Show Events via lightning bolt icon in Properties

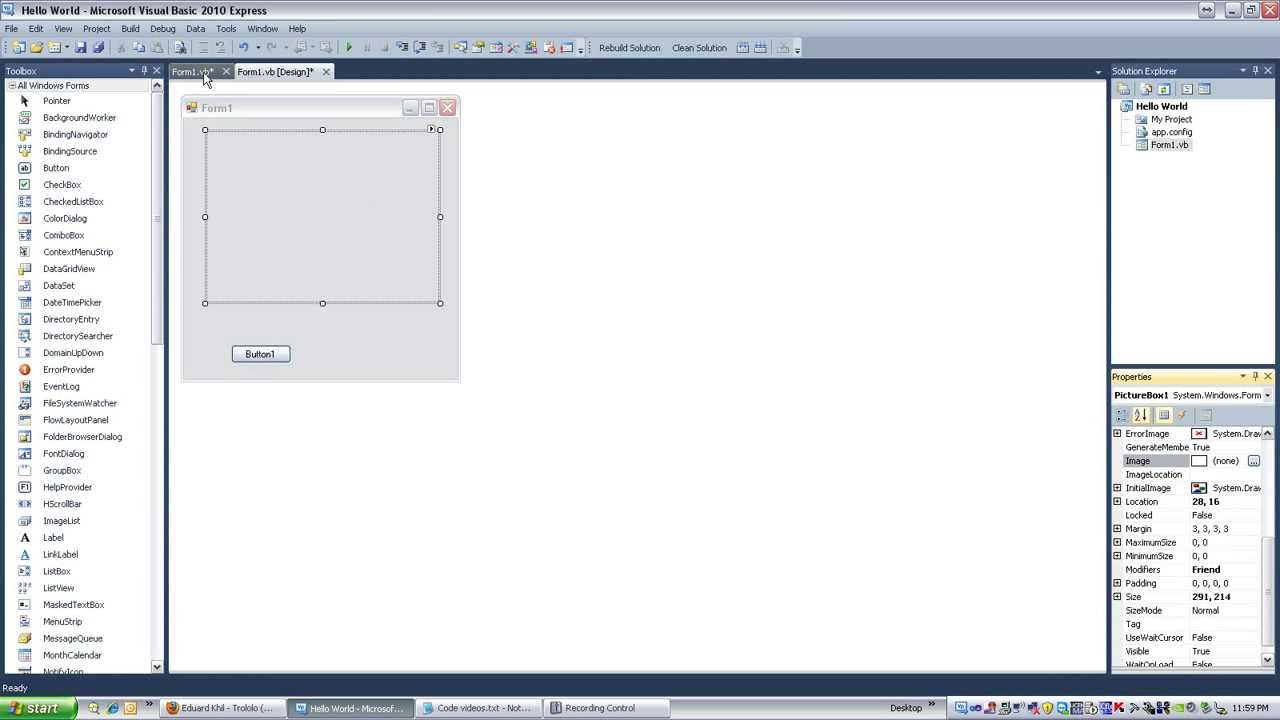click(x=1181, y=415)
